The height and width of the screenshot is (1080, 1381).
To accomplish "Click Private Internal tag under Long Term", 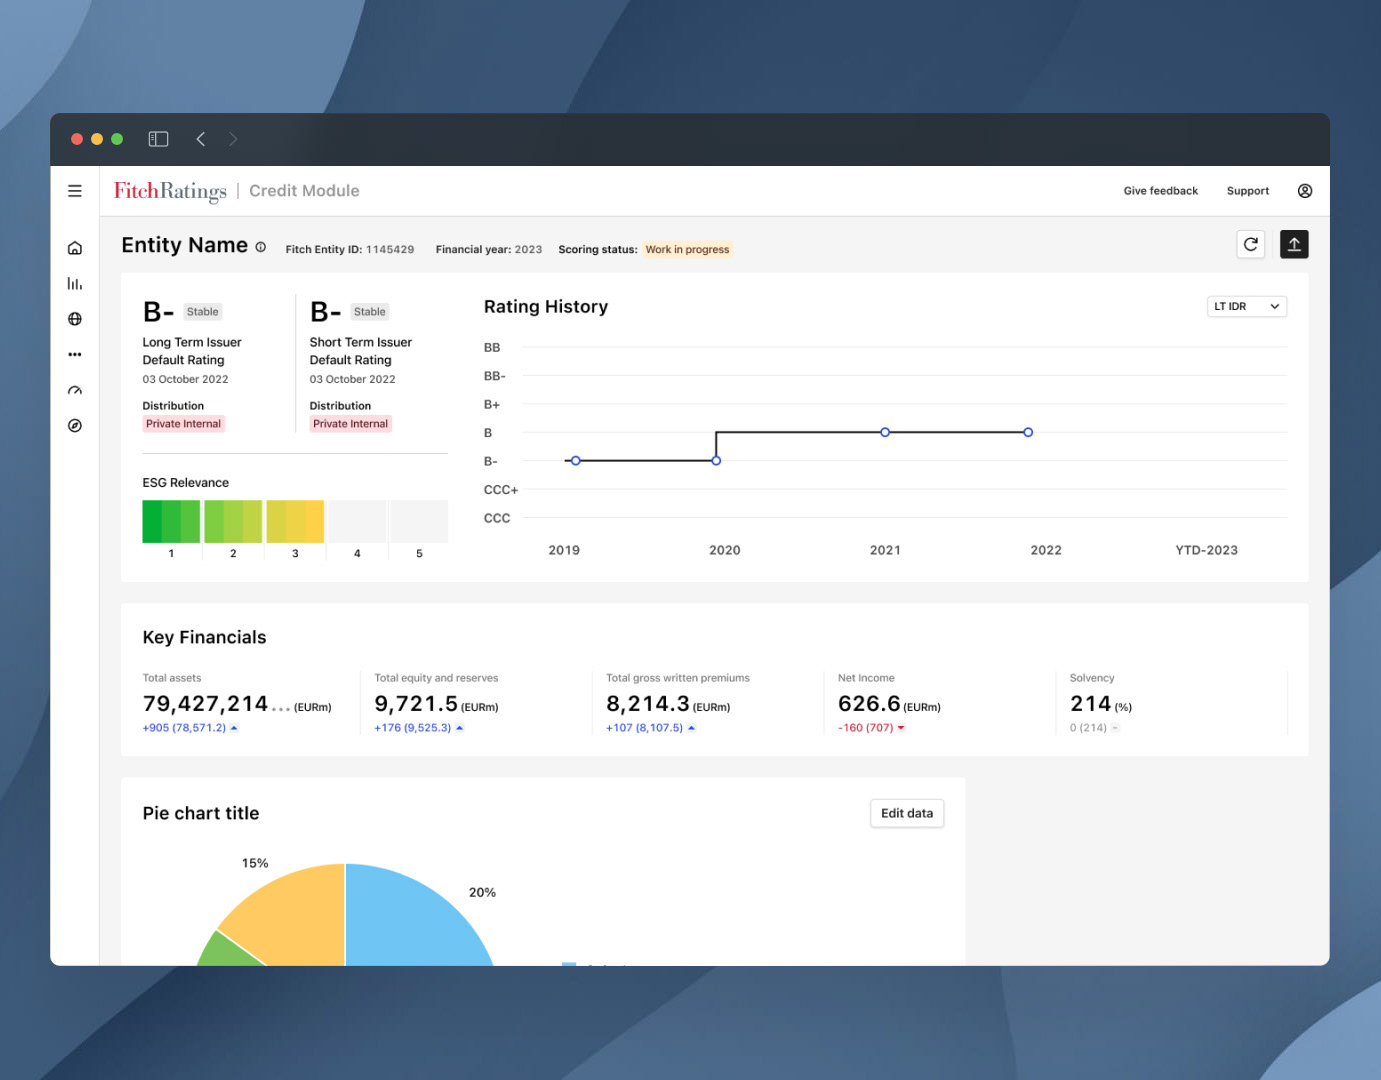I will click(183, 424).
